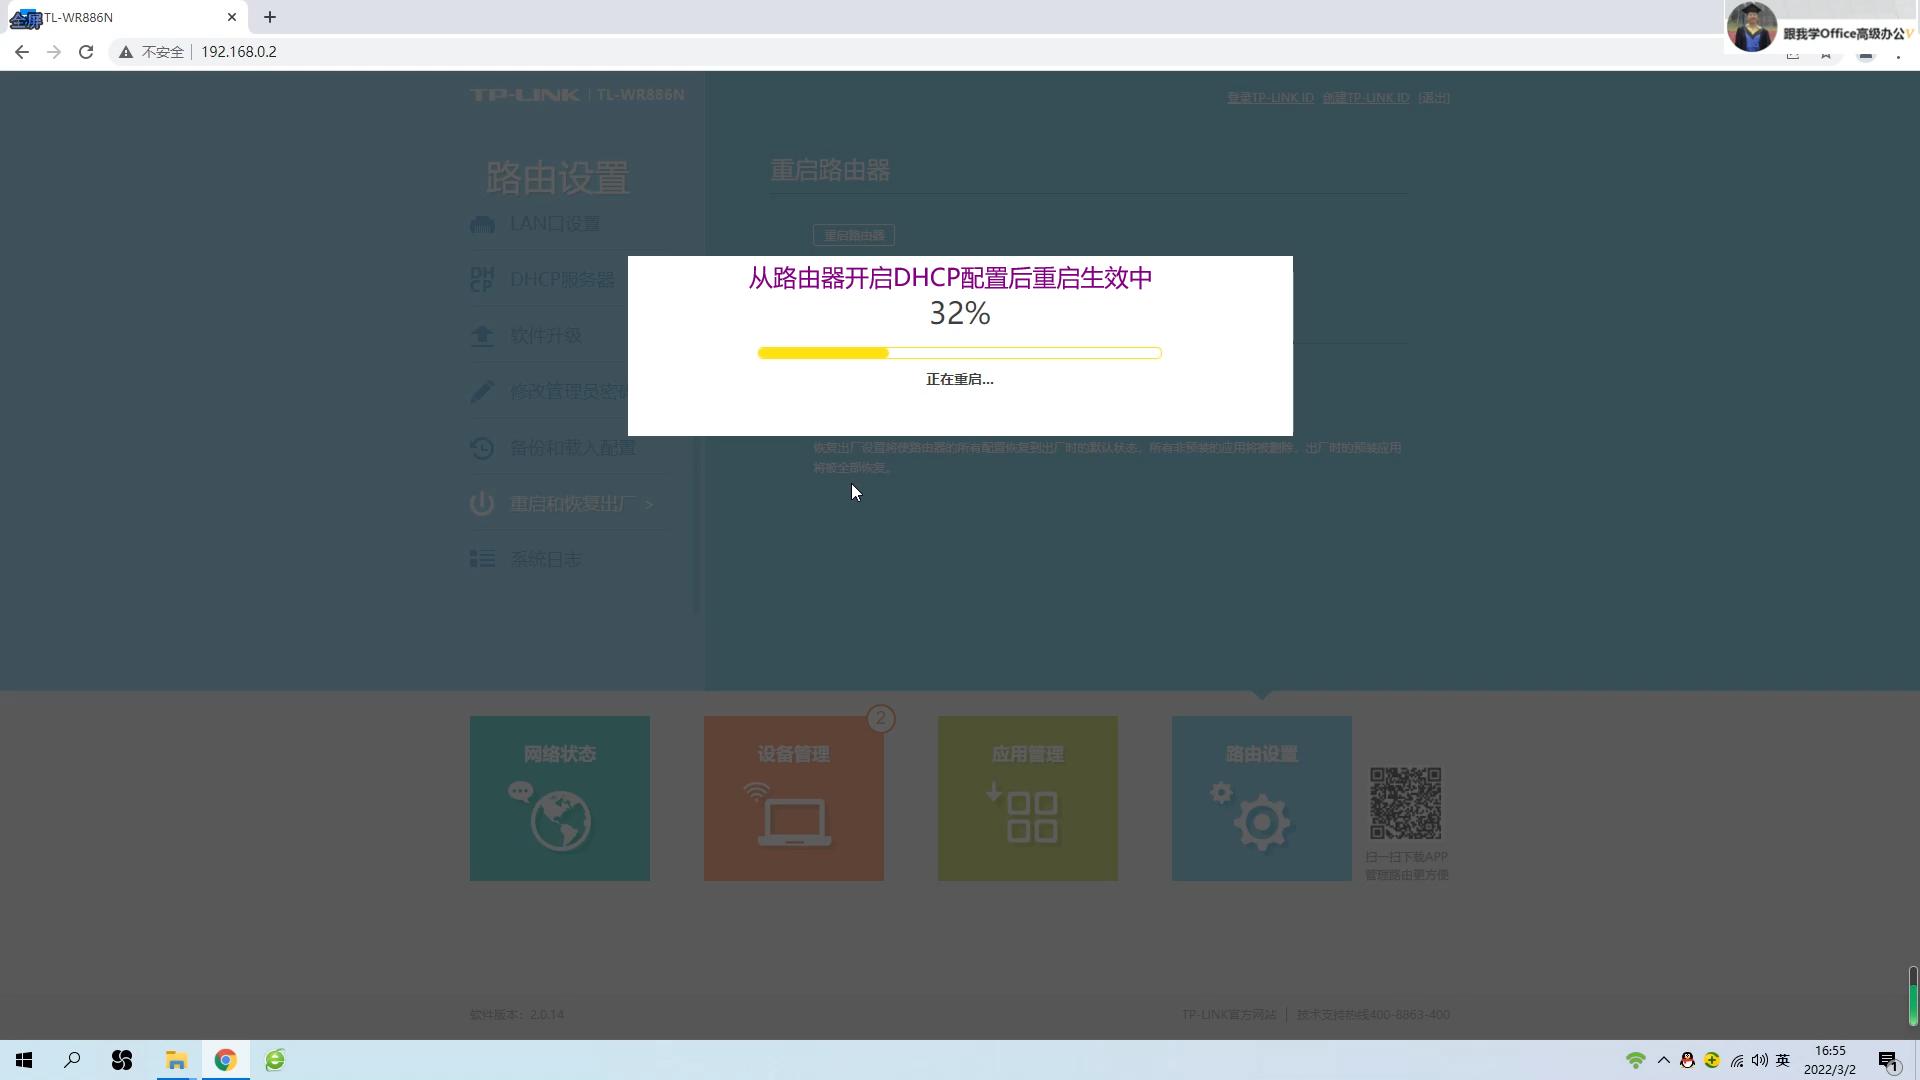Open the 登录TP-LINK ID link
The image size is (1920, 1080).
pyautogui.click(x=1269, y=97)
